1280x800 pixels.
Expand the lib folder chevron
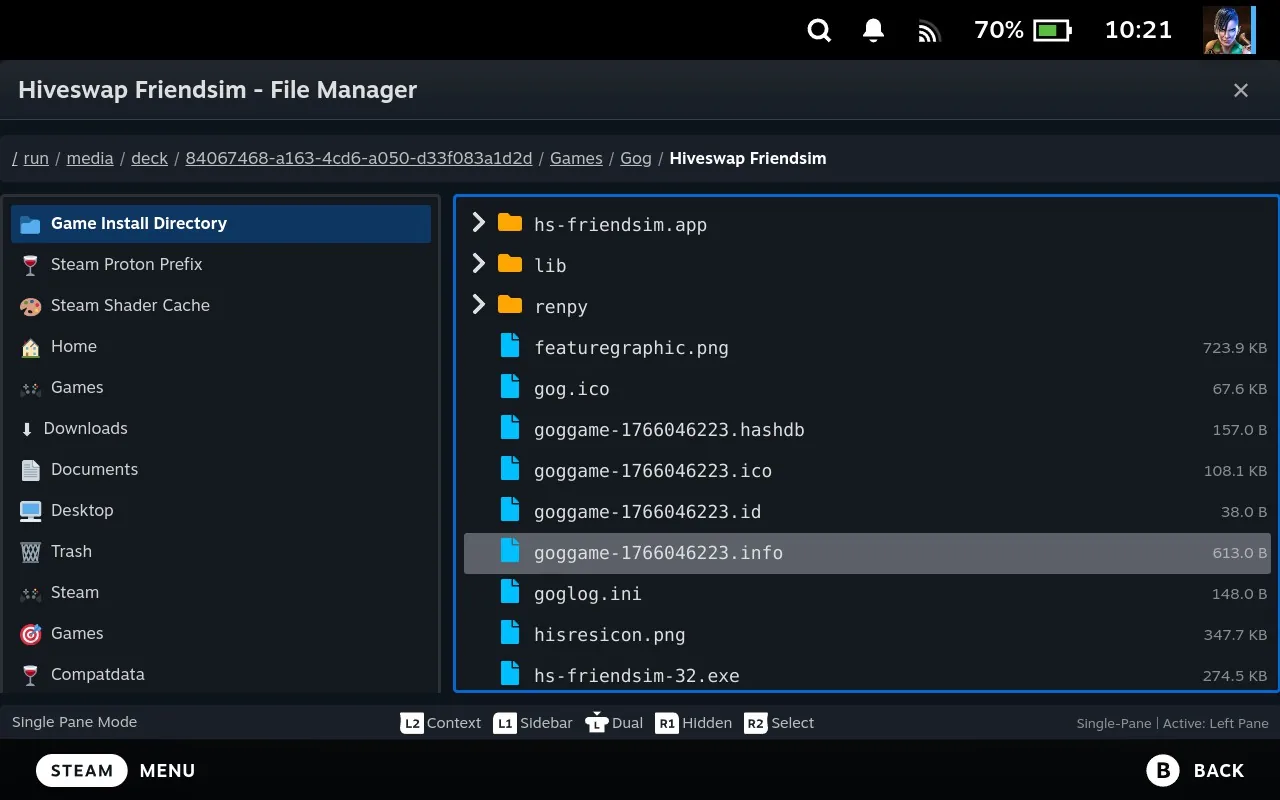(479, 263)
